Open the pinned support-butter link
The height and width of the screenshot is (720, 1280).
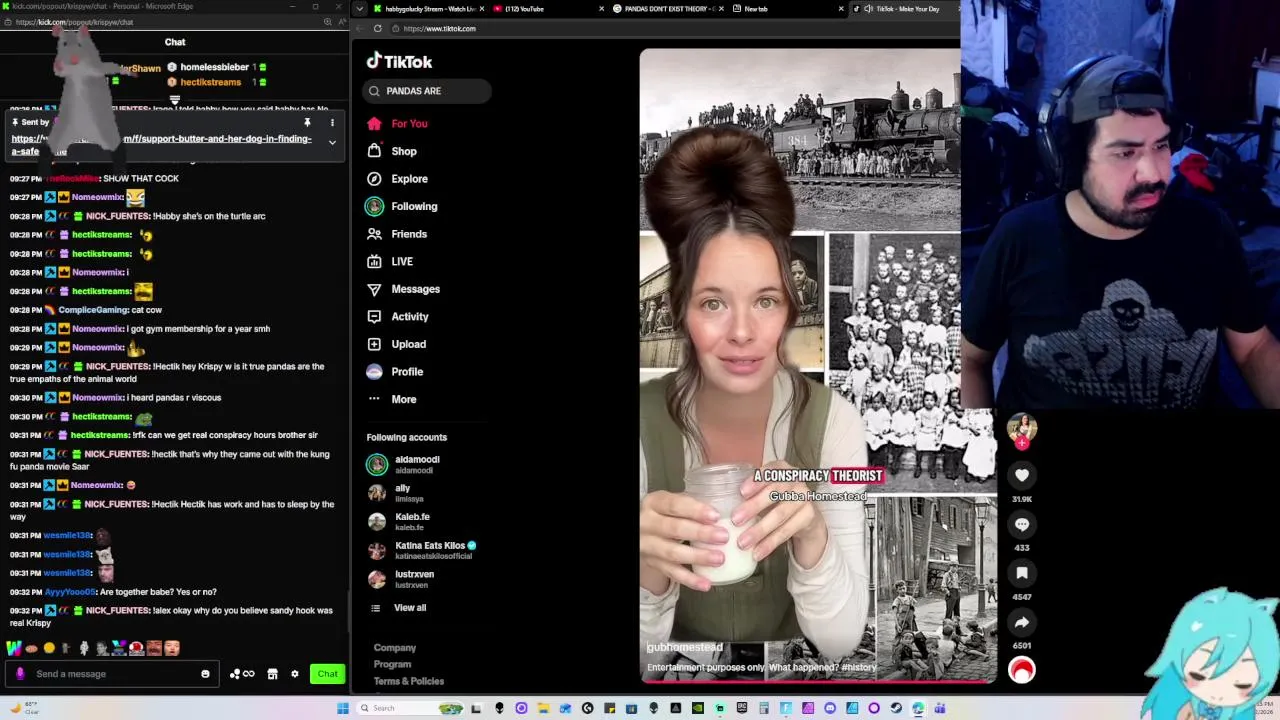[161, 145]
